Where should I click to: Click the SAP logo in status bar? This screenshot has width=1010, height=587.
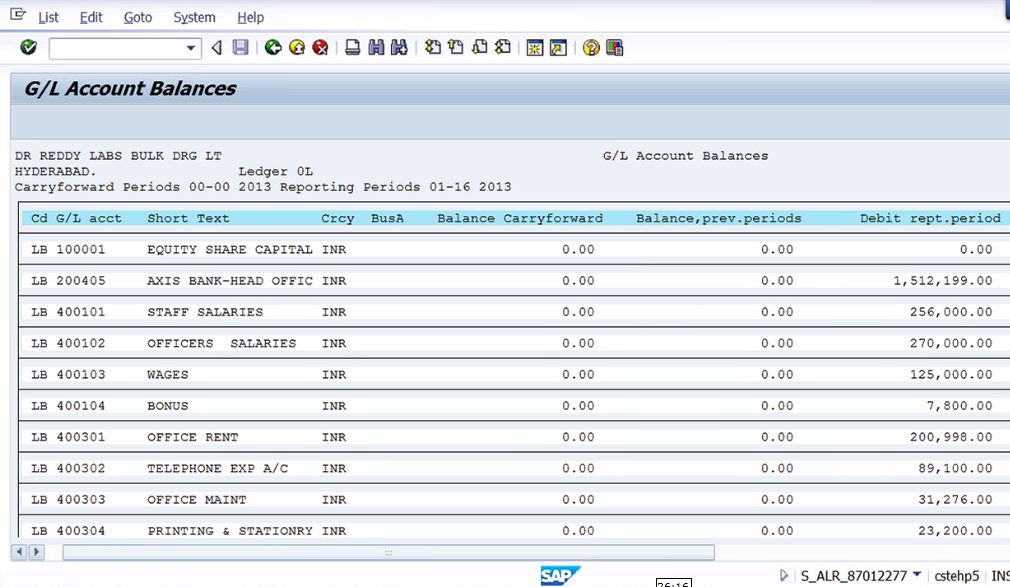pos(560,575)
